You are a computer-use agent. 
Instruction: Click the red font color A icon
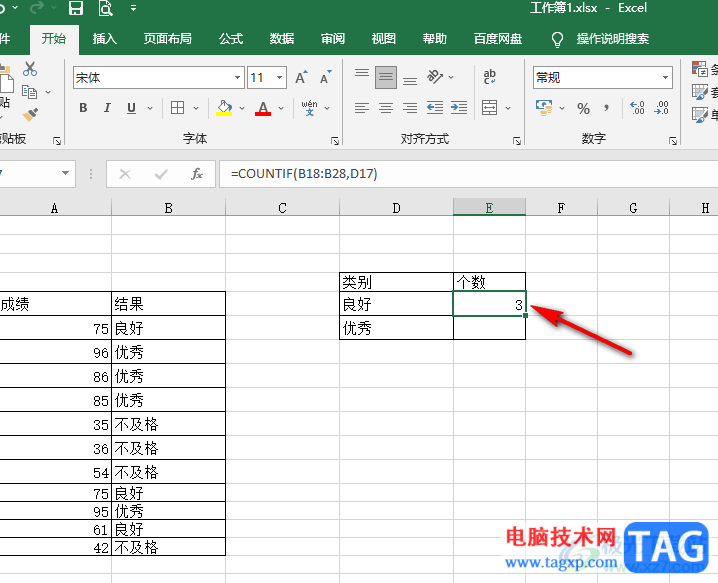tap(263, 108)
